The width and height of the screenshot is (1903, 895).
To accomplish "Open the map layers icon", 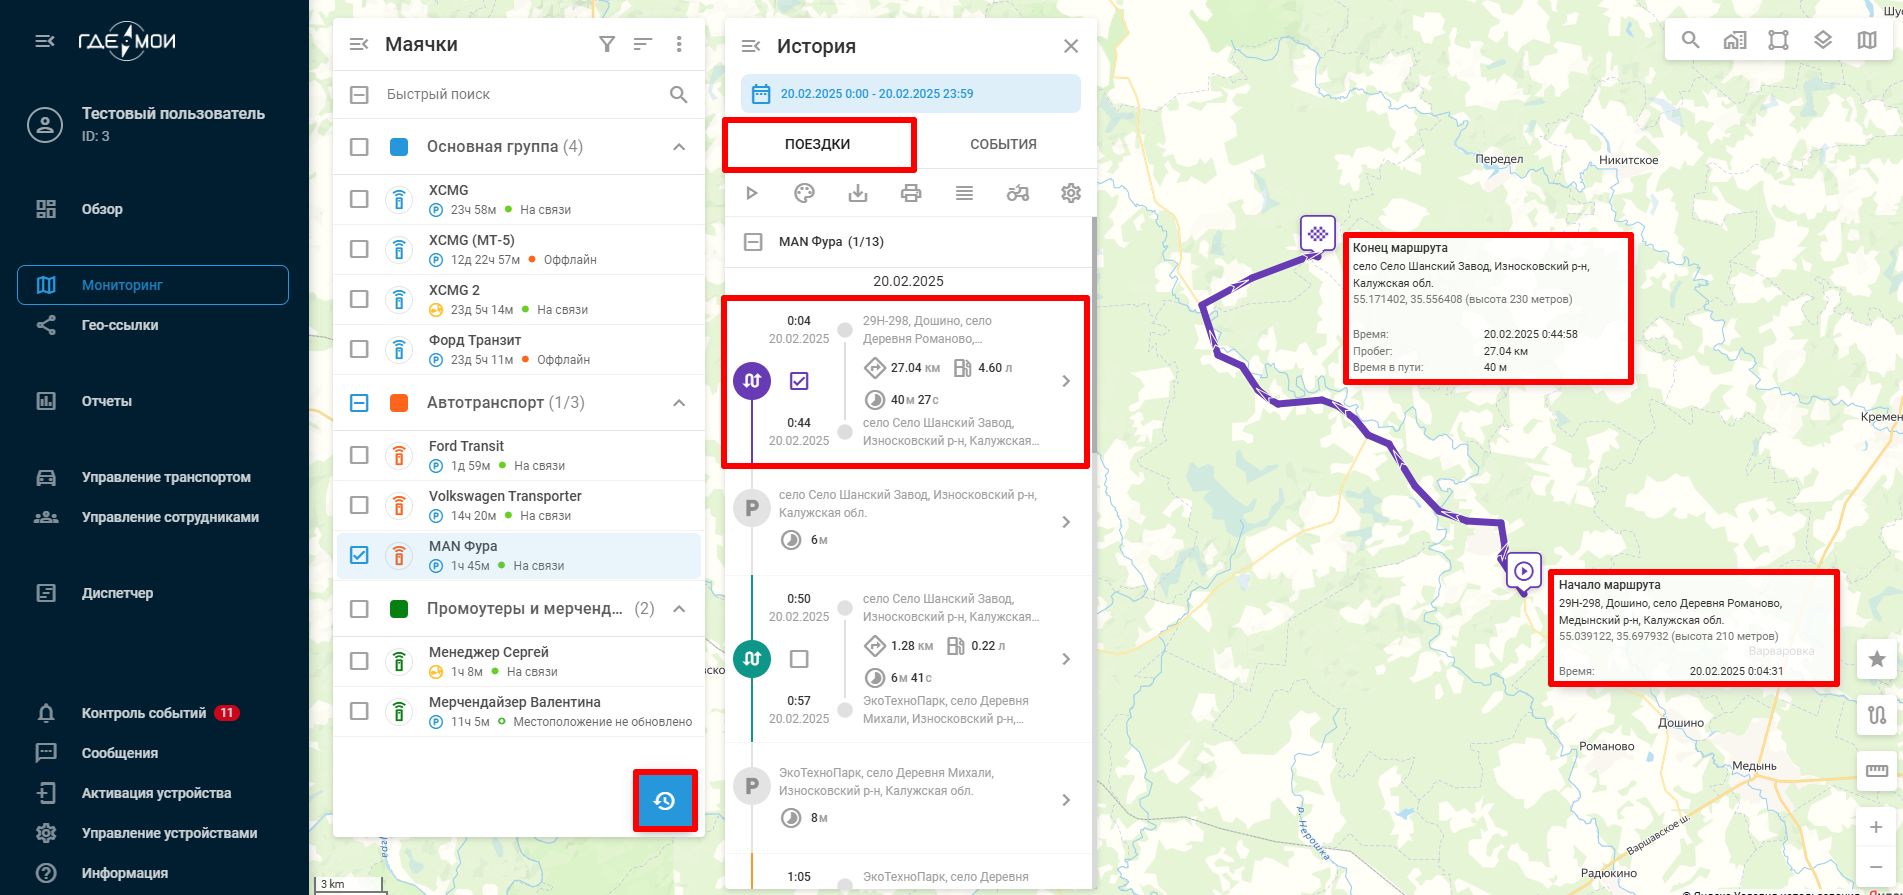I will (1822, 40).
